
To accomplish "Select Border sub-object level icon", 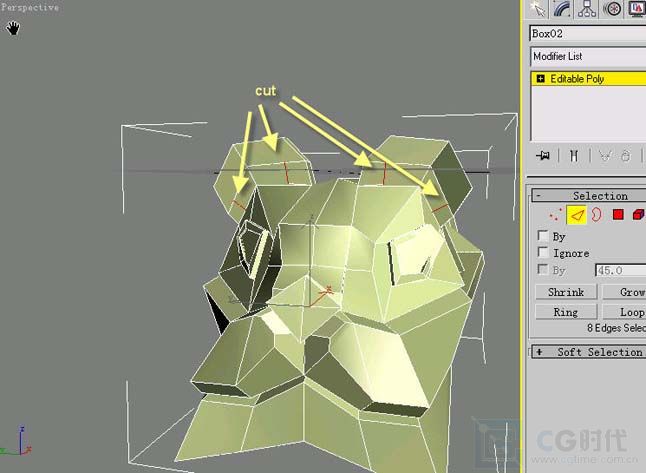I will [596, 215].
